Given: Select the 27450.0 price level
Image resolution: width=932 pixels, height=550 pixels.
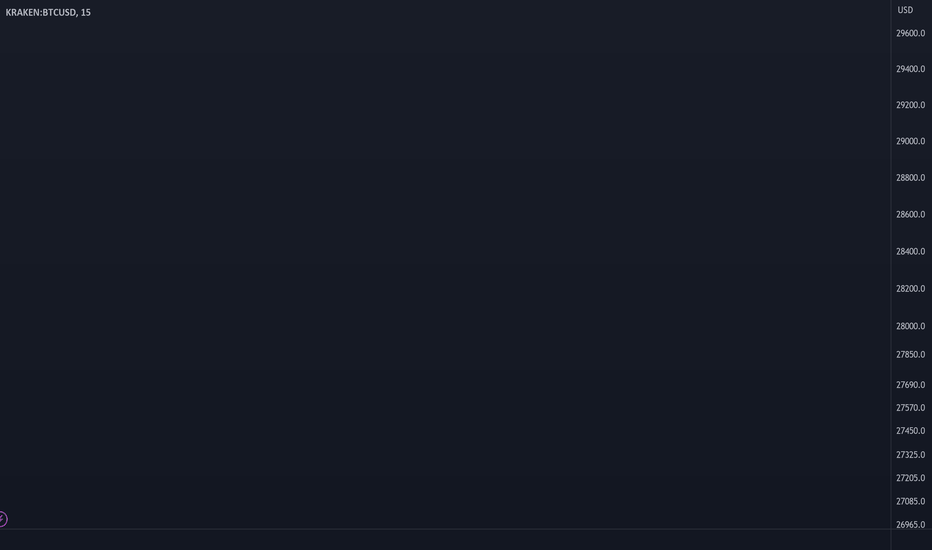Looking at the screenshot, I should pos(910,430).
